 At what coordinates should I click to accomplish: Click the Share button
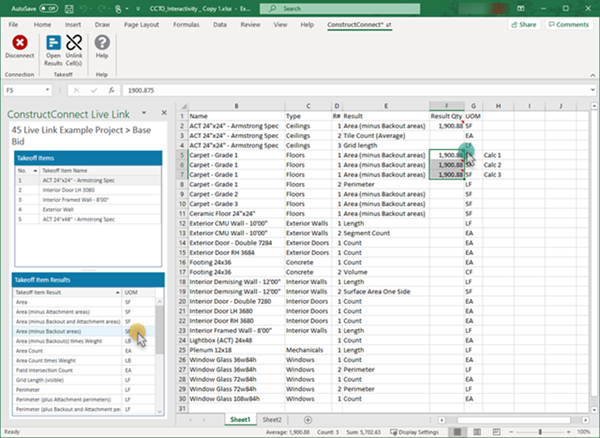point(524,24)
